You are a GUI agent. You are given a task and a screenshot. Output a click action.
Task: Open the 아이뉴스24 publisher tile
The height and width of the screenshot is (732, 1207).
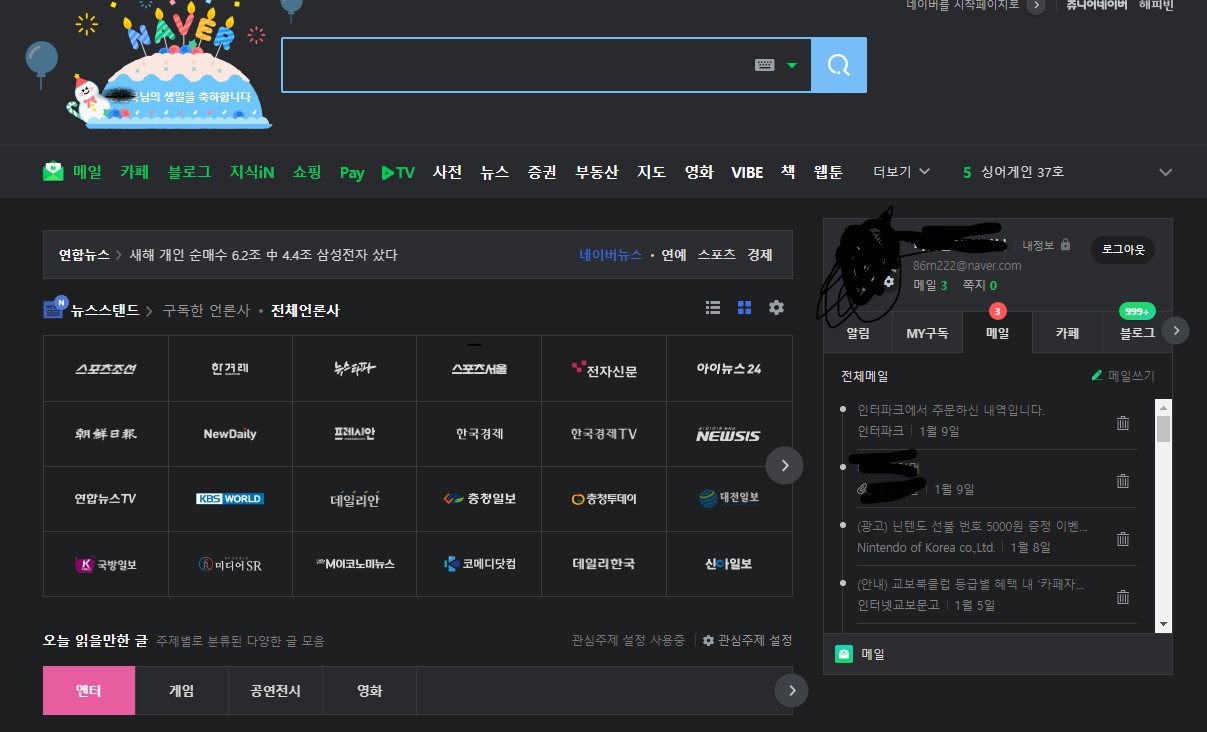729,369
